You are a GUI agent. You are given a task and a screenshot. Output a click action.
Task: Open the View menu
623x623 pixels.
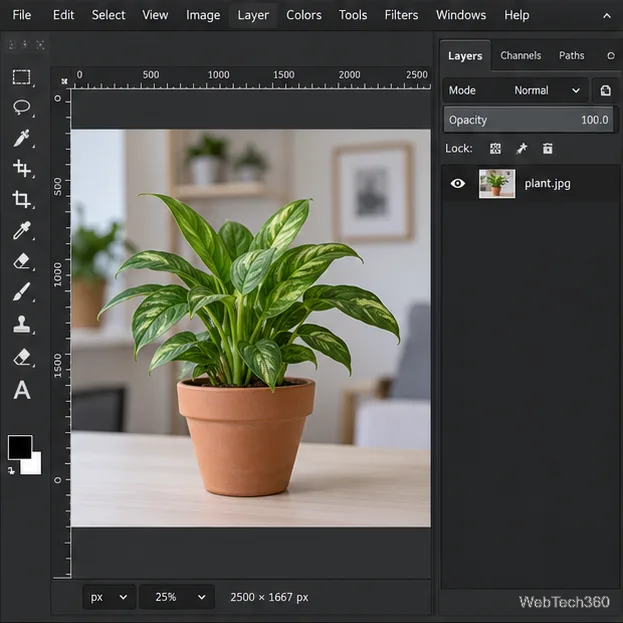pyautogui.click(x=155, y=15)
